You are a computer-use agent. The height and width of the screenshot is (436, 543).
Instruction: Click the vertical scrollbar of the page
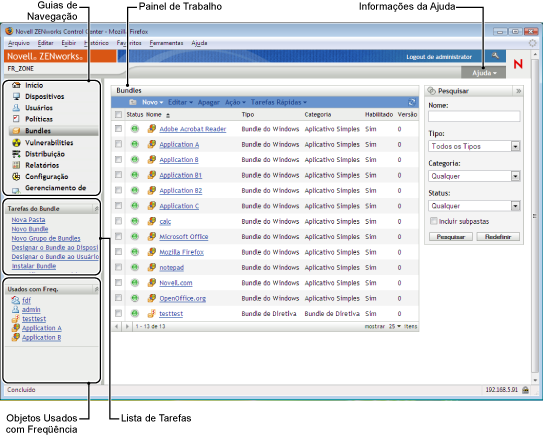[x=535, y=216]
